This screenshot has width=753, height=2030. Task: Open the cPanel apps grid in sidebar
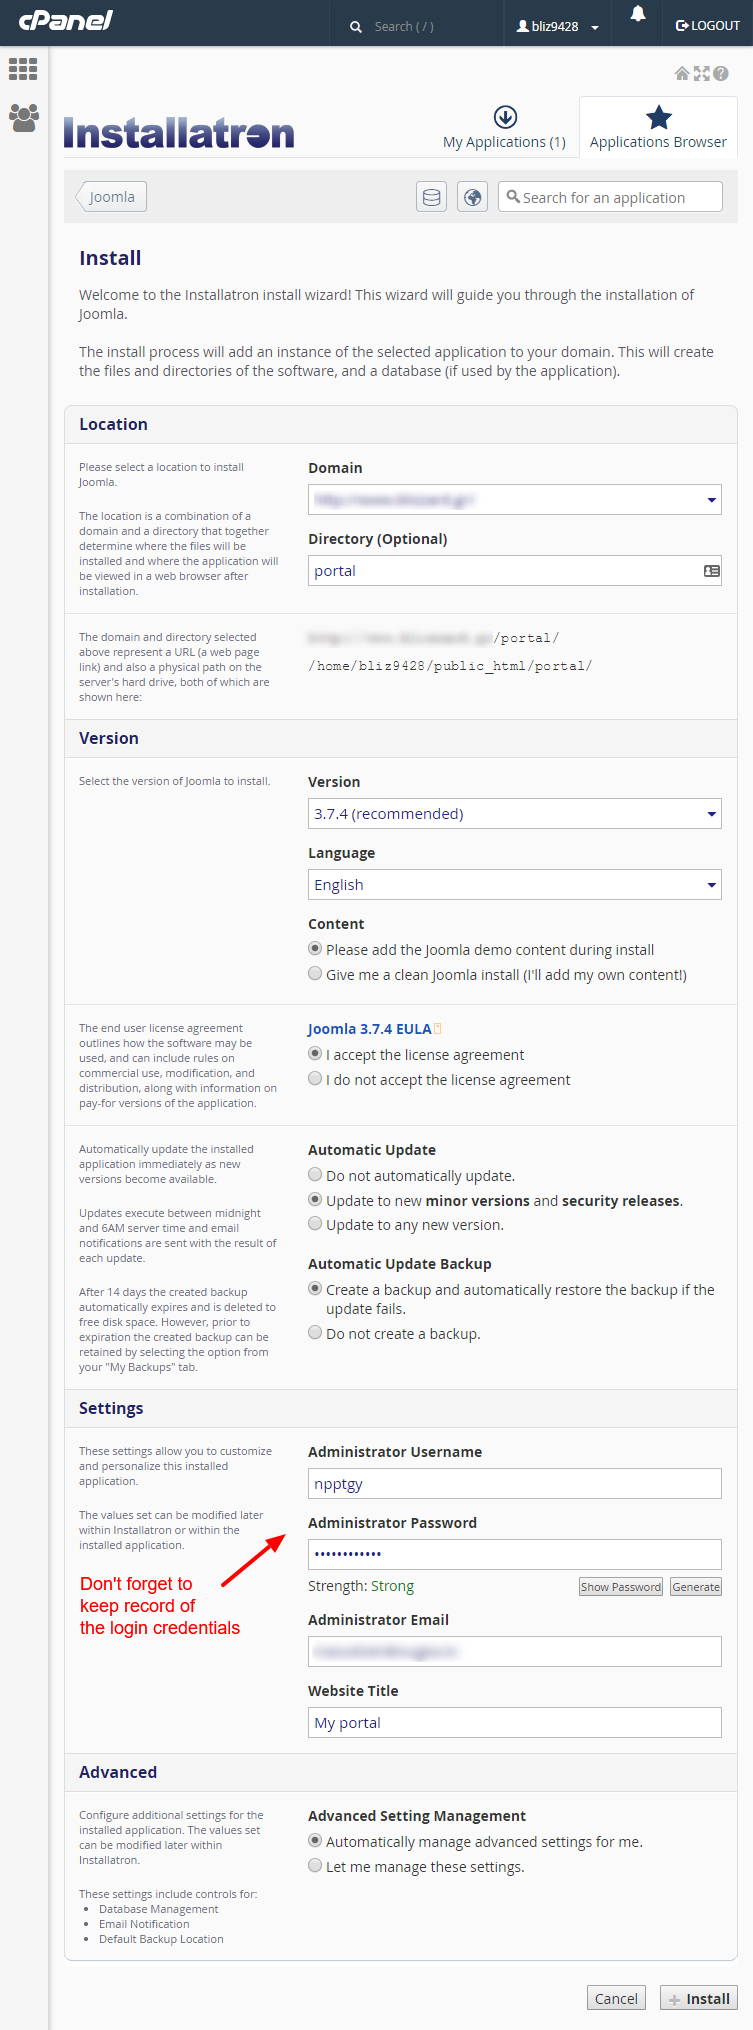point(23,69)
